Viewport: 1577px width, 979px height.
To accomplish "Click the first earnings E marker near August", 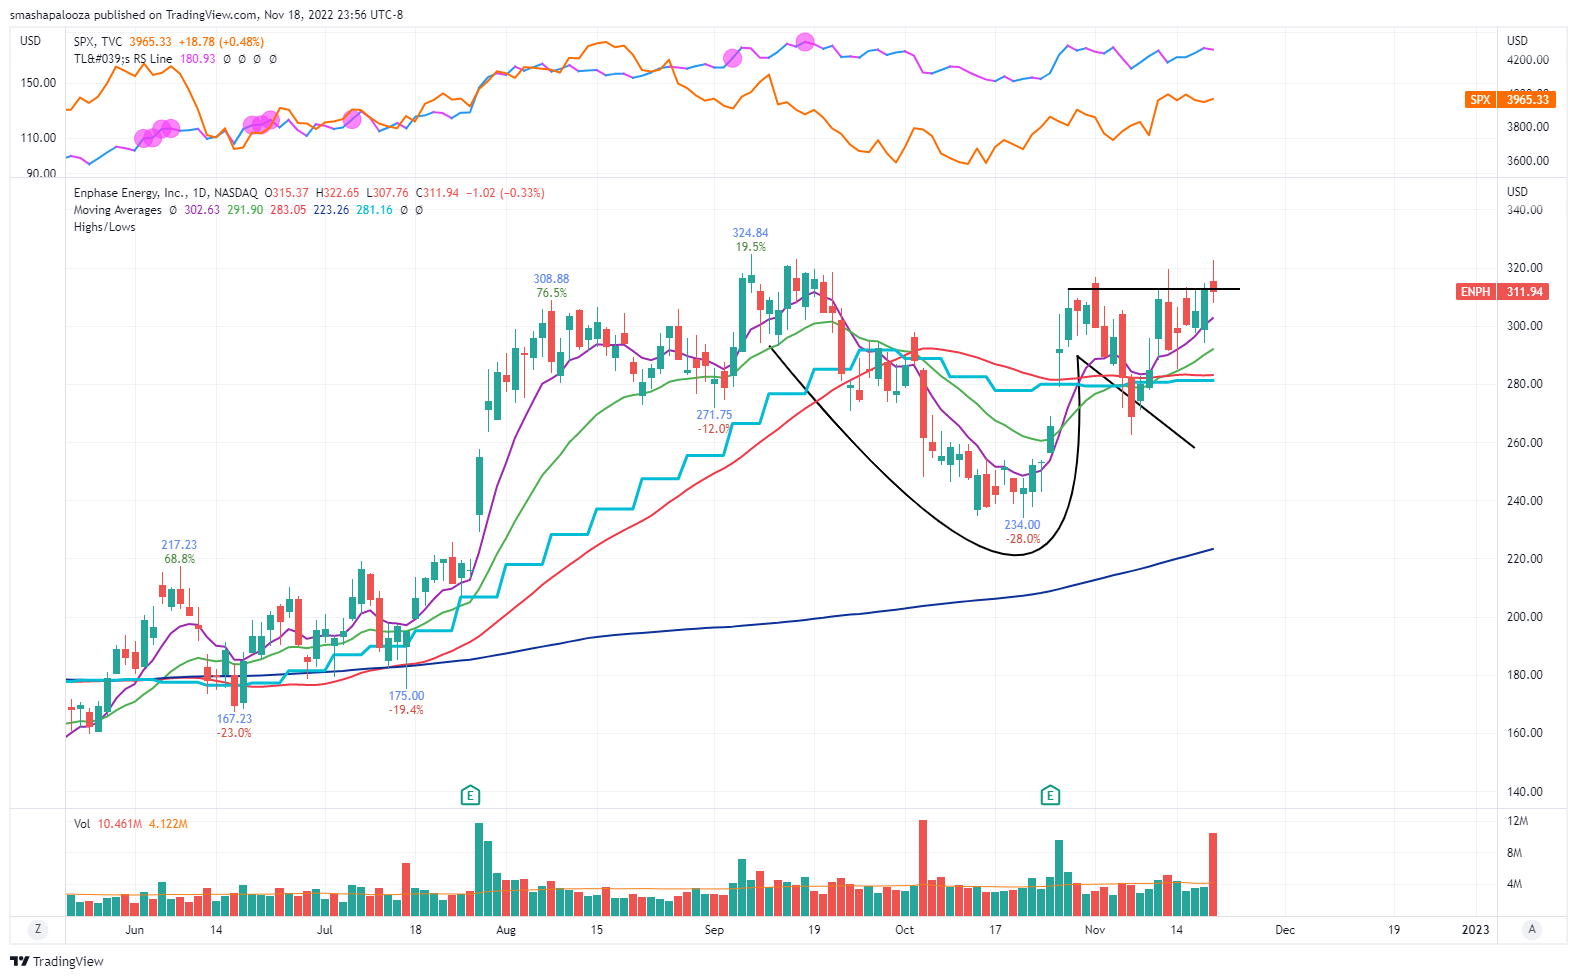I will (x=470, y=796).
